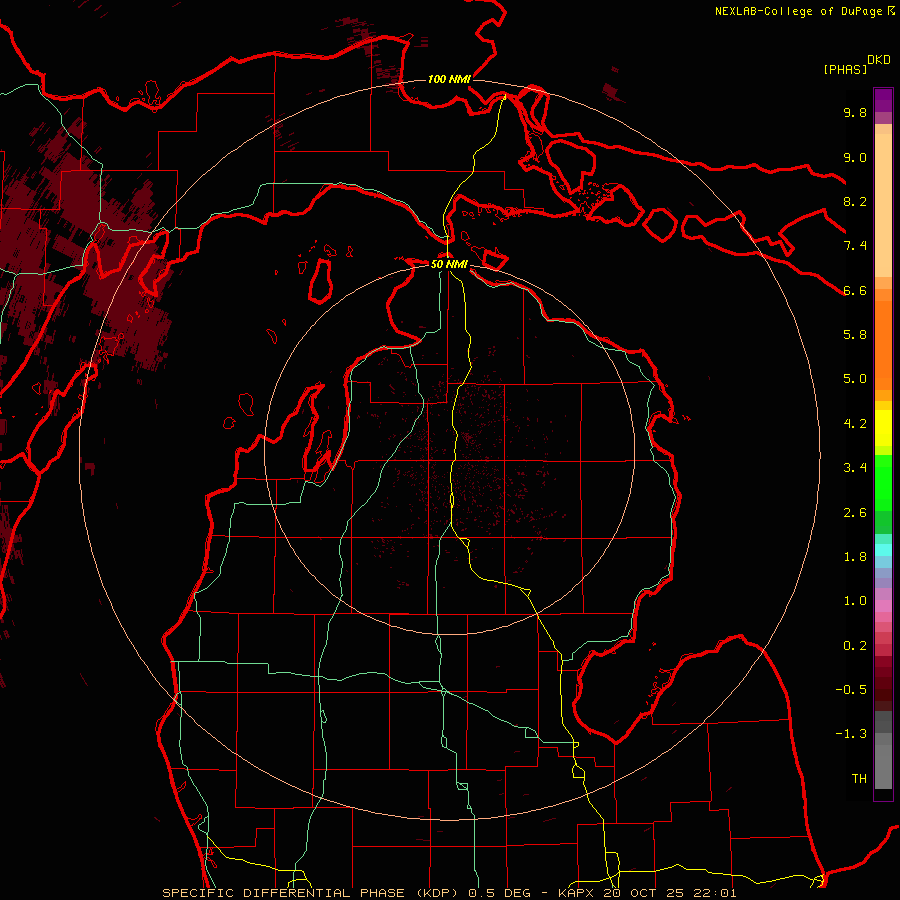900x900 pixels.
Task: Click the NEXLAB-College of DuPage title text
Action: (x=799, y=11)
